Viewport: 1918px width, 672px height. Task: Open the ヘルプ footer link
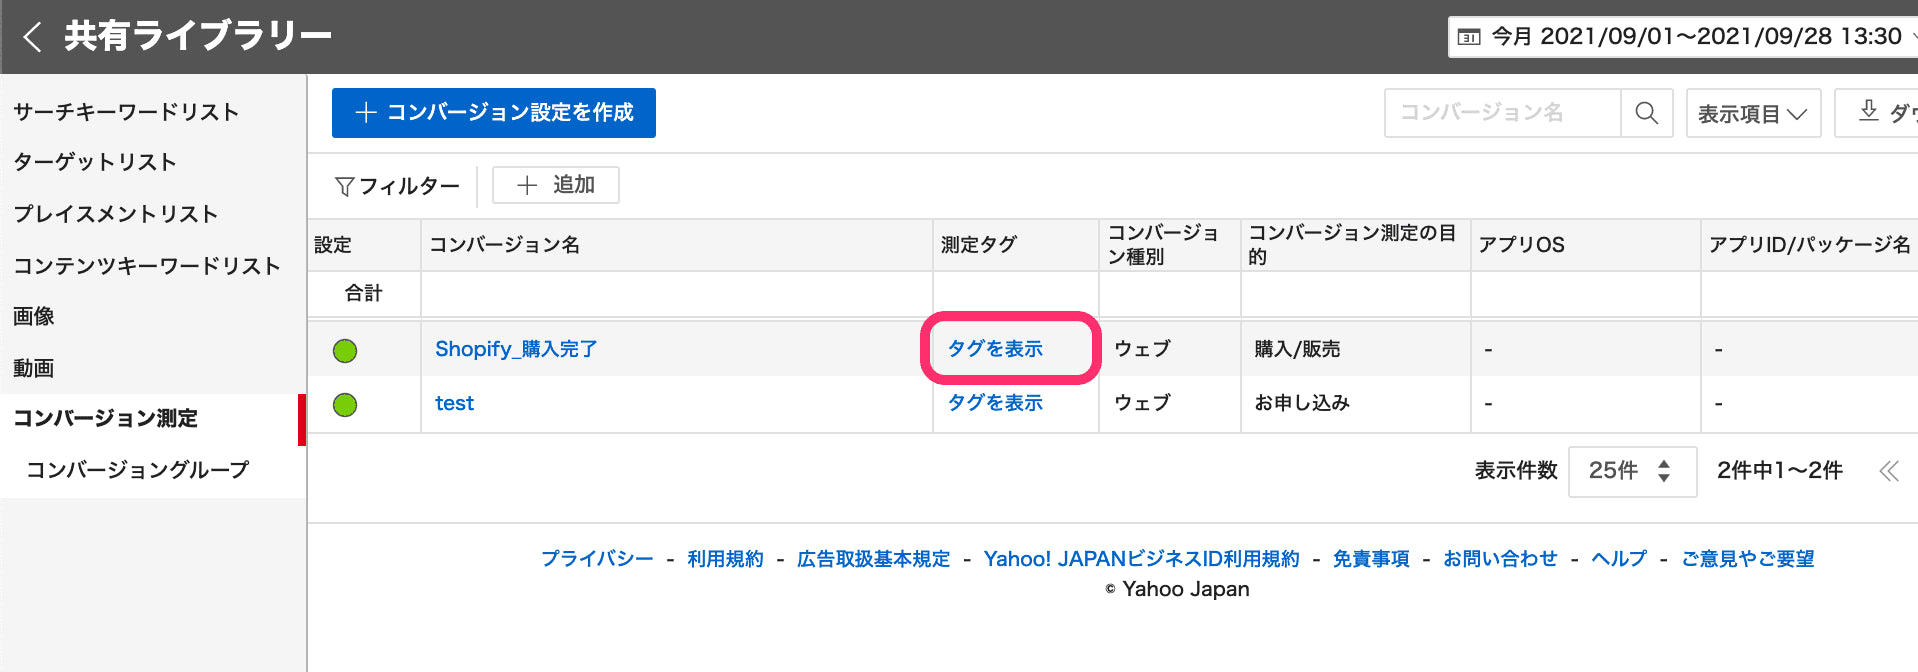1619,558
